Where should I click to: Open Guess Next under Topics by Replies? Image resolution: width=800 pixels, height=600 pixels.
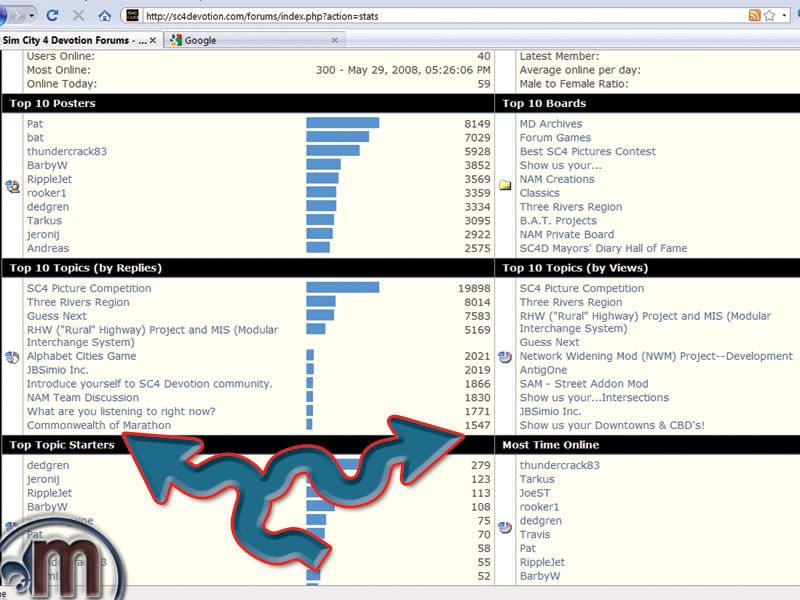pos(57,316)
